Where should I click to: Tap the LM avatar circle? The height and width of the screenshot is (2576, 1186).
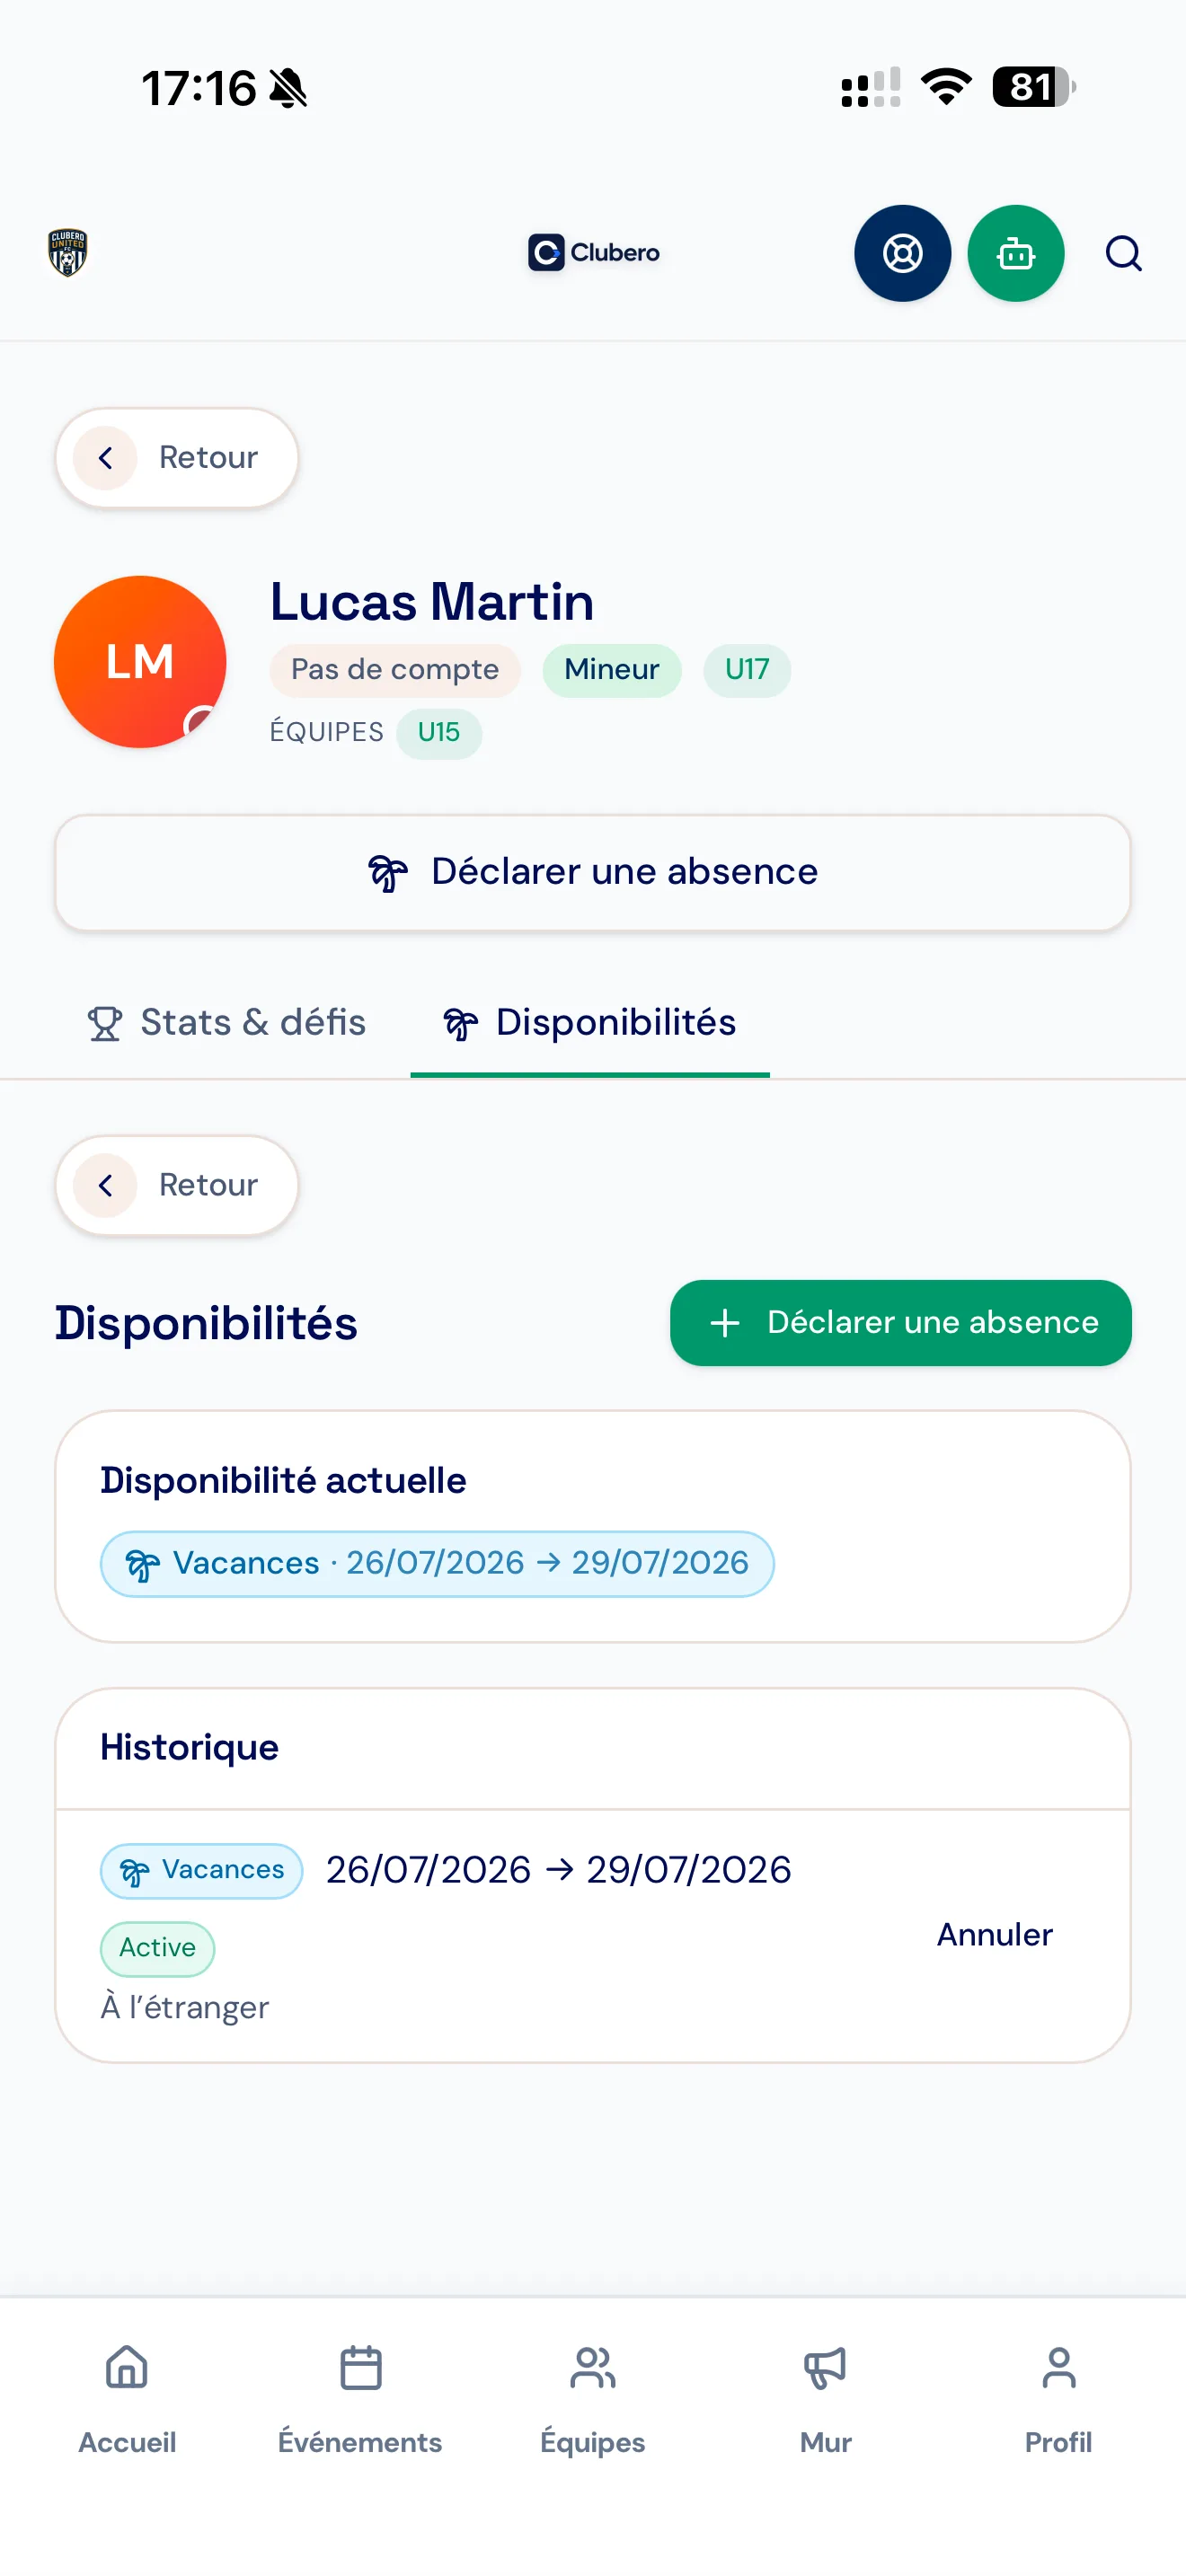pyautogui.click(x=140, y=662)
